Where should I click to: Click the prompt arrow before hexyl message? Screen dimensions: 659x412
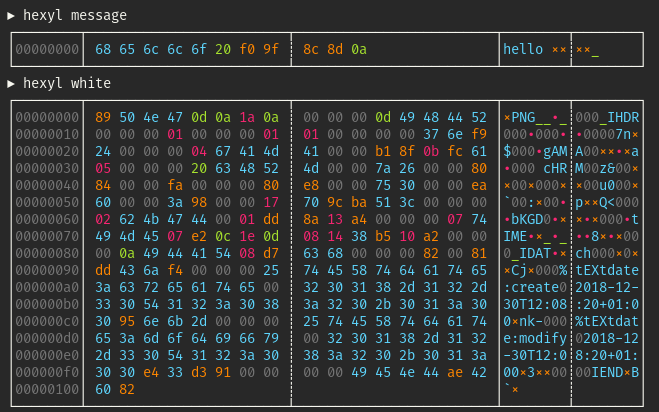(11, 16)
